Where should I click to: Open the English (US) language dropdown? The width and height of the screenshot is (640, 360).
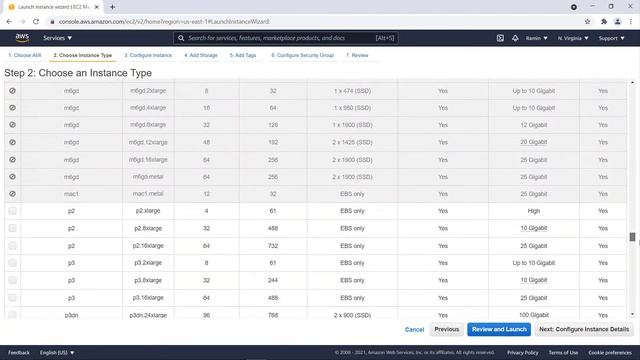pos(57,352)
